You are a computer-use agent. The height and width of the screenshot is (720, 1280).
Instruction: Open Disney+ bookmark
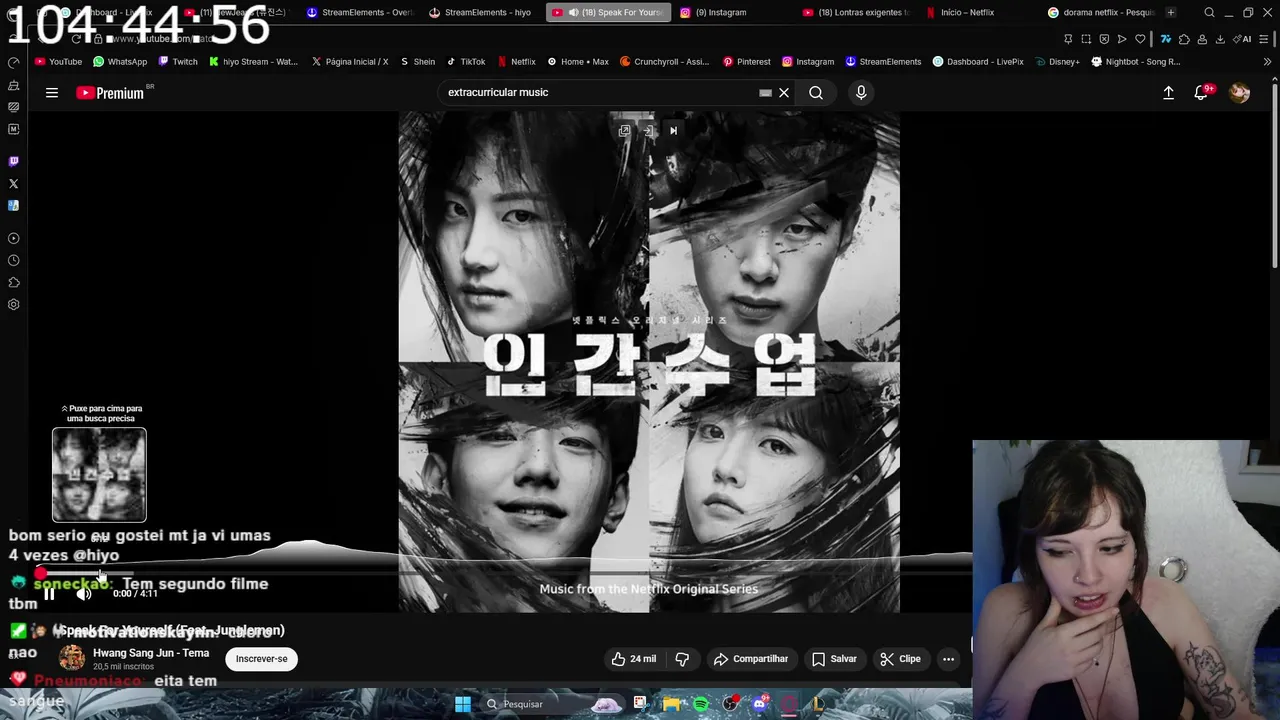pyautogui.click(x=1059, y=62)
